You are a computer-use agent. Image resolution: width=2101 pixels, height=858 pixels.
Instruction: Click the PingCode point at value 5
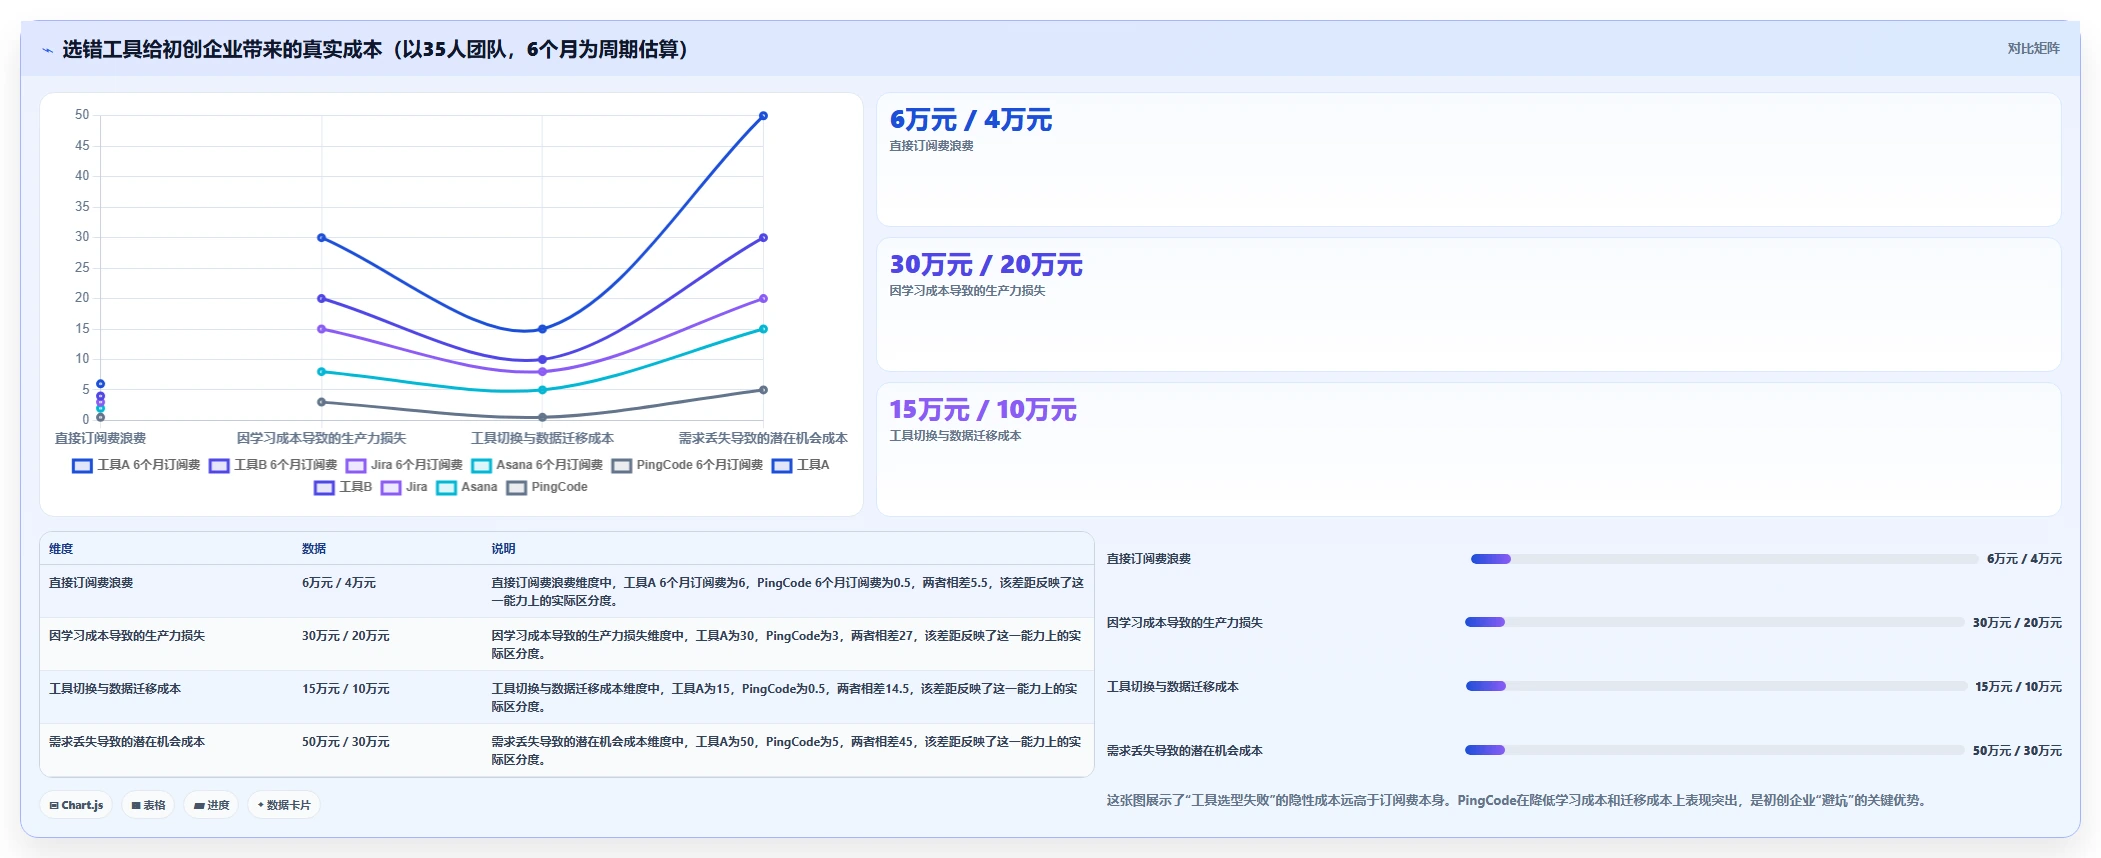pos(763,390)
